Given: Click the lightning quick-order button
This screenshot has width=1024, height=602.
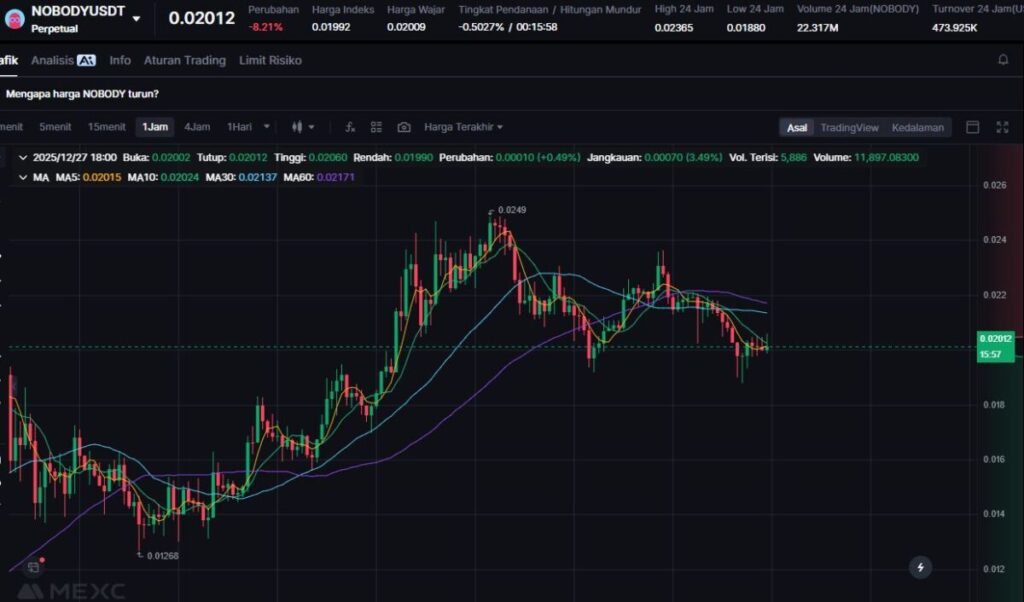Looking at the screenshot, I should [920, 567].
